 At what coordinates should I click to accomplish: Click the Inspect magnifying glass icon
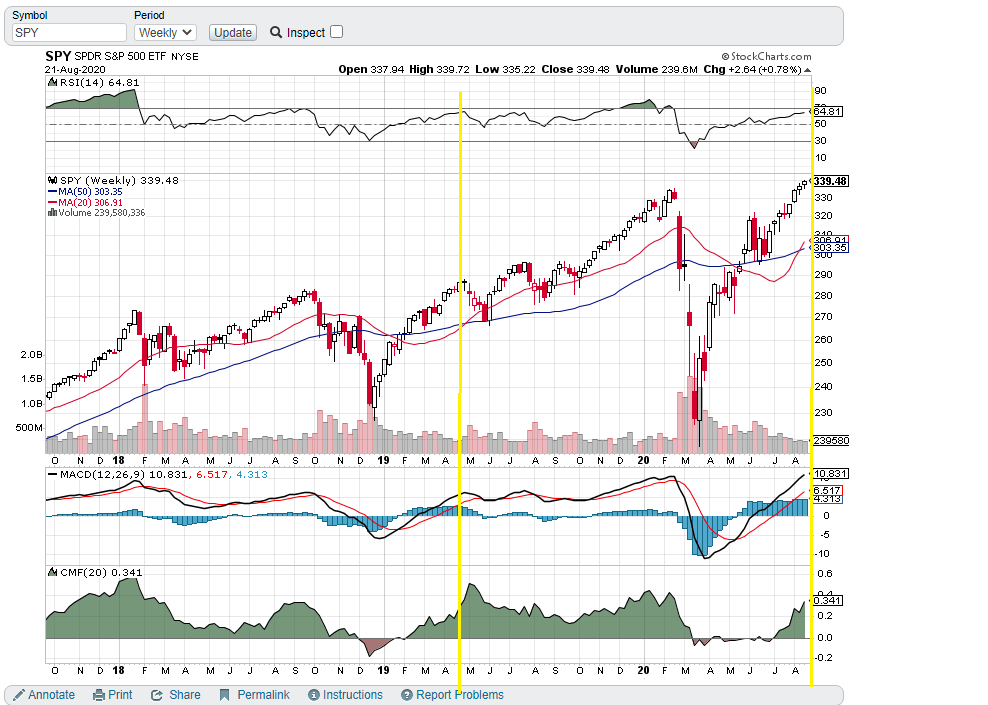[275, 32]
